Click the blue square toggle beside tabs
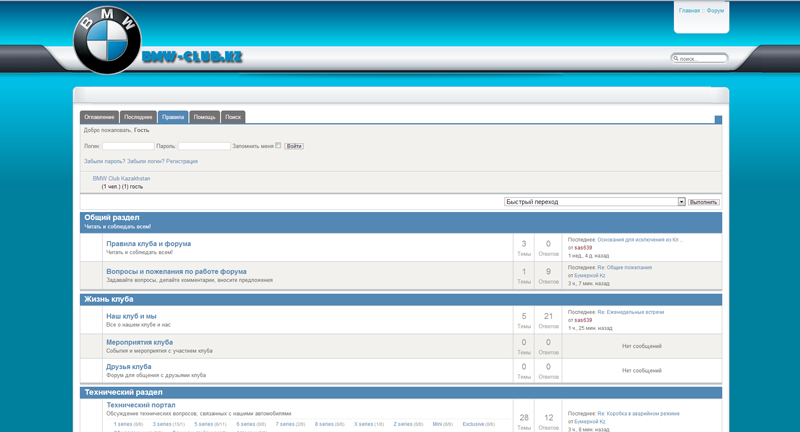800x432 pixels. coord(718,120)
